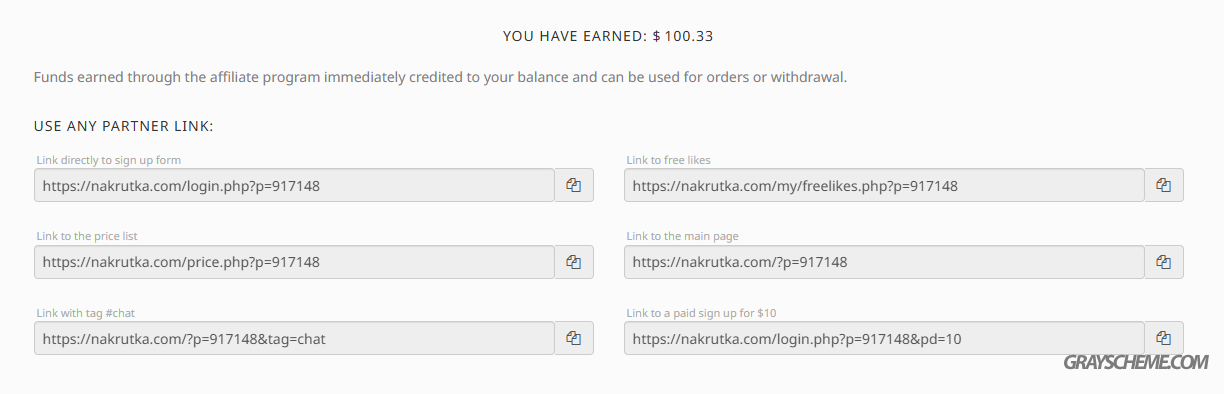Click the 'Link directly to sign up form' label

click(109, 160)
